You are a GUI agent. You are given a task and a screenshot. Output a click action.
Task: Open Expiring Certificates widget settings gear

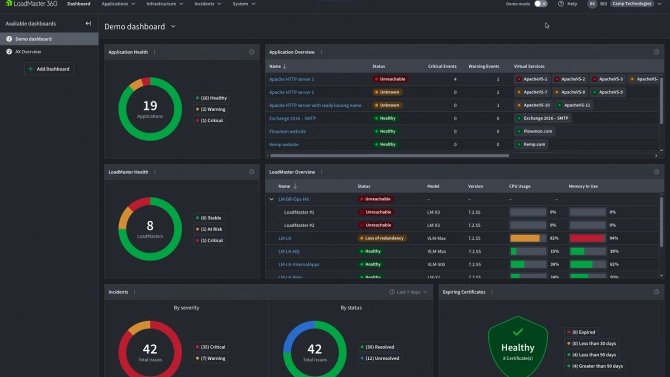656,292
